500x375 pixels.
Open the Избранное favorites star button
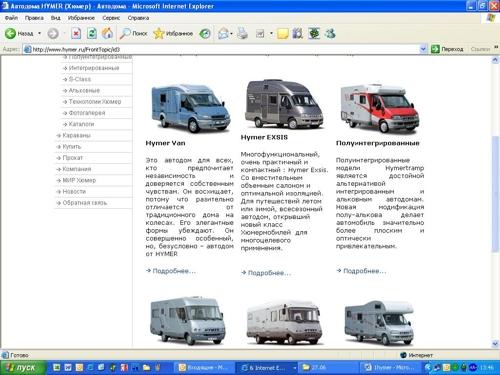[173, 33]
